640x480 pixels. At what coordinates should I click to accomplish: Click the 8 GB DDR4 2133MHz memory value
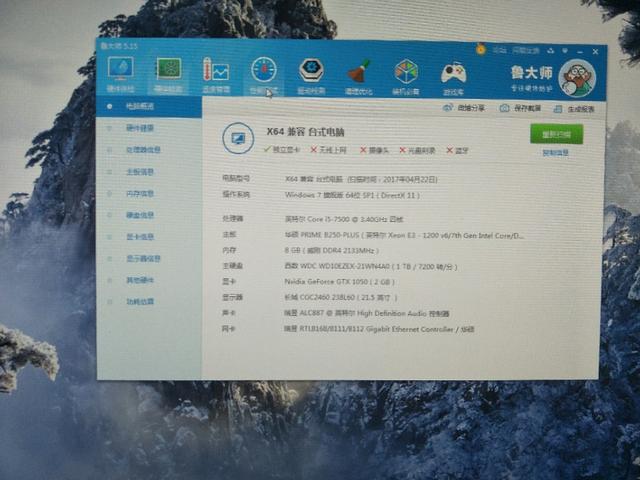tap(331, 250)
